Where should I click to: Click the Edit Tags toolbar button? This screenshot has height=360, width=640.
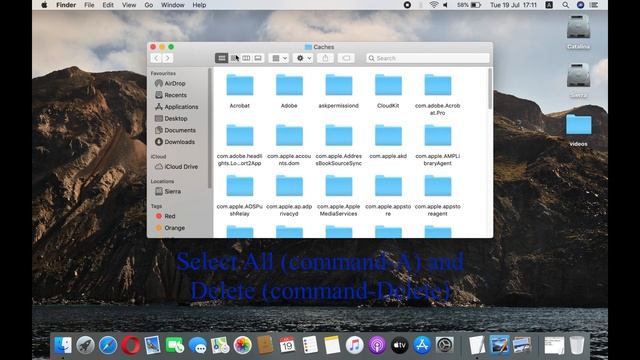pyautogui.click(x=346, y=58)
